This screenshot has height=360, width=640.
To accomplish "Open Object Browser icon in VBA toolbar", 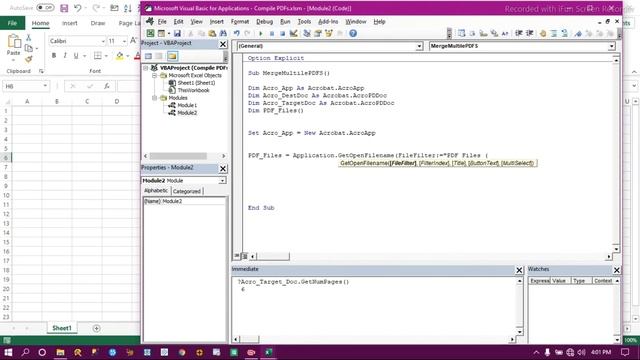I will [x=329, y=33].
